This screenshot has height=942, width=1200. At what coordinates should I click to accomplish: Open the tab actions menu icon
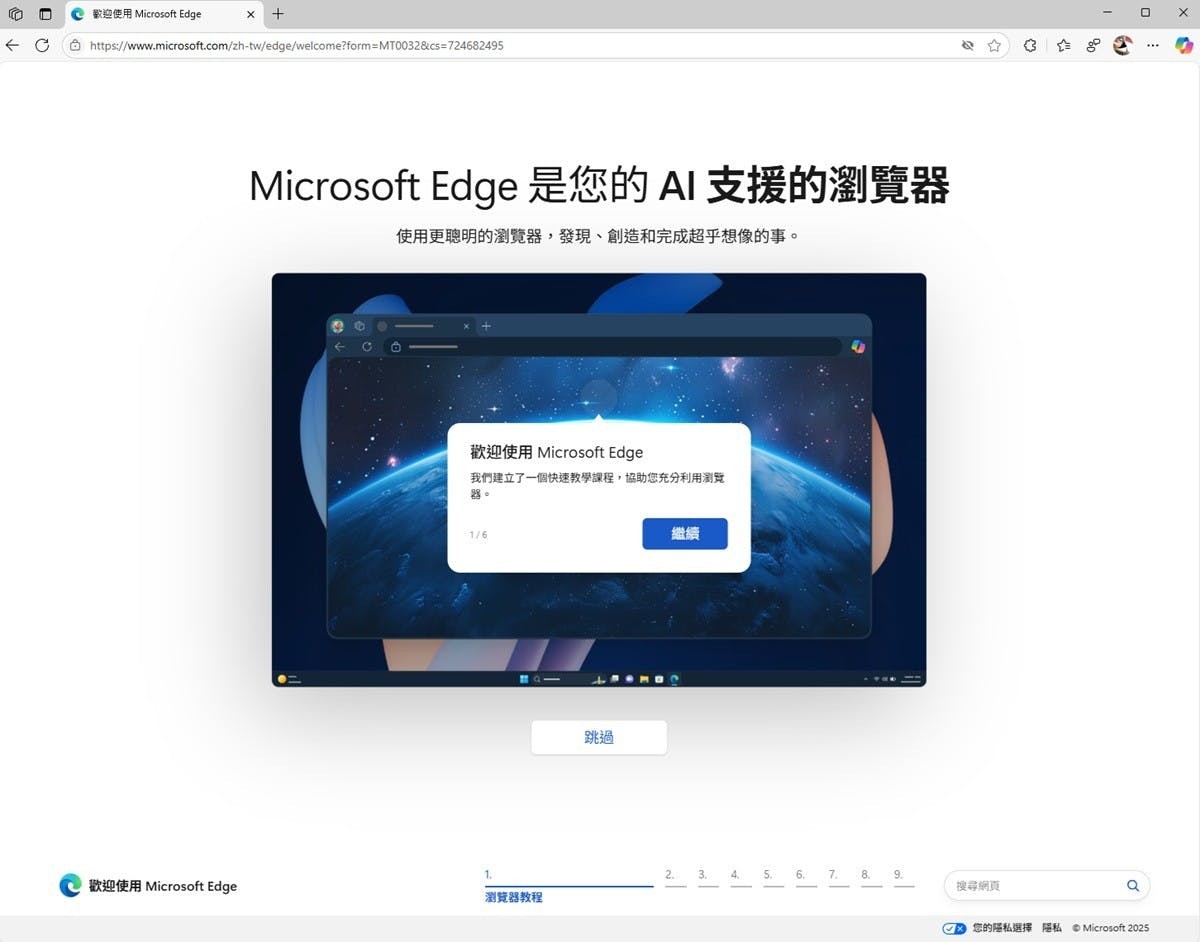[x=45, y=14]
